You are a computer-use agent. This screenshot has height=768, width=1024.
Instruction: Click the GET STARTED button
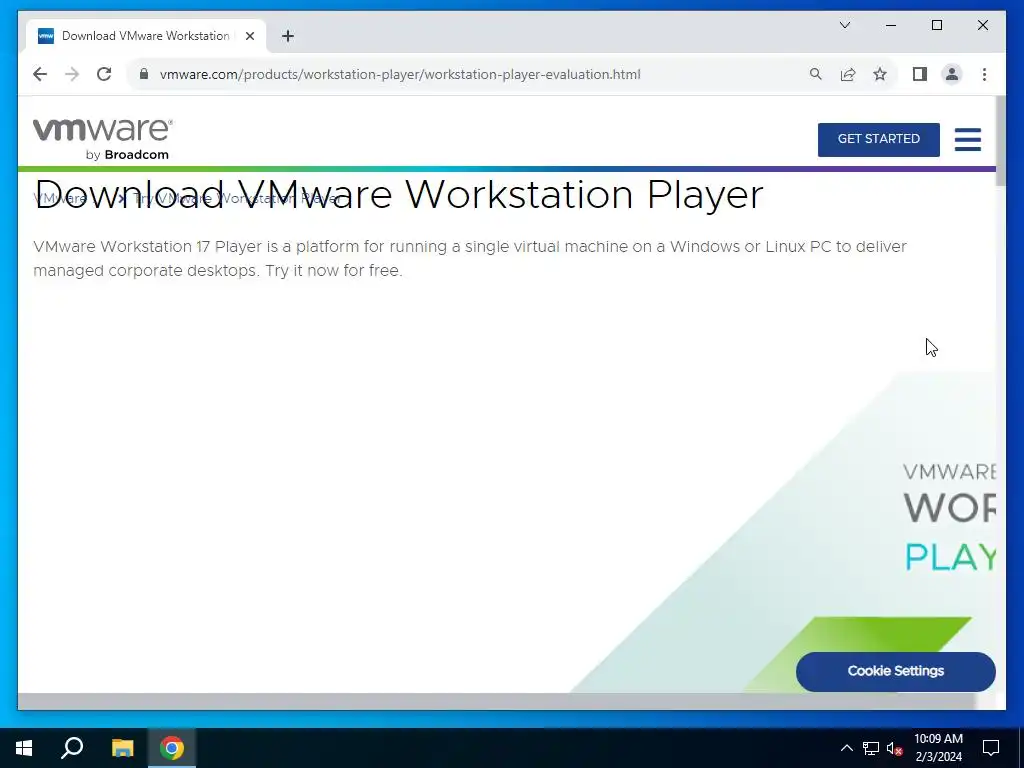(878, 139)
